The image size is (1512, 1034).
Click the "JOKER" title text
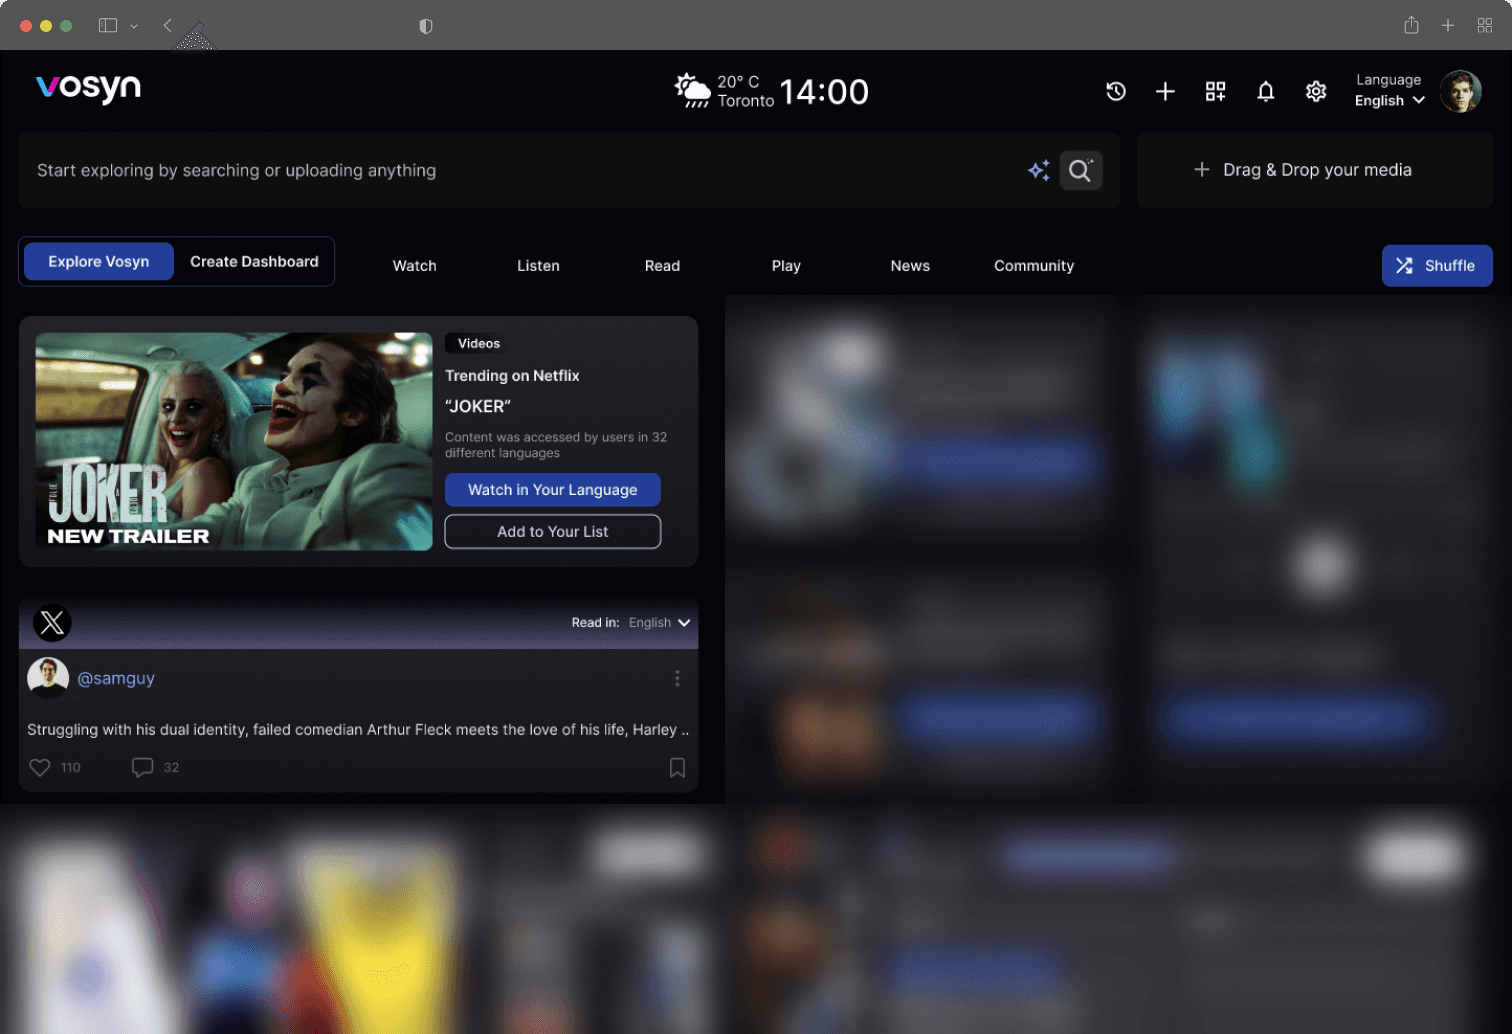point(478,406)
